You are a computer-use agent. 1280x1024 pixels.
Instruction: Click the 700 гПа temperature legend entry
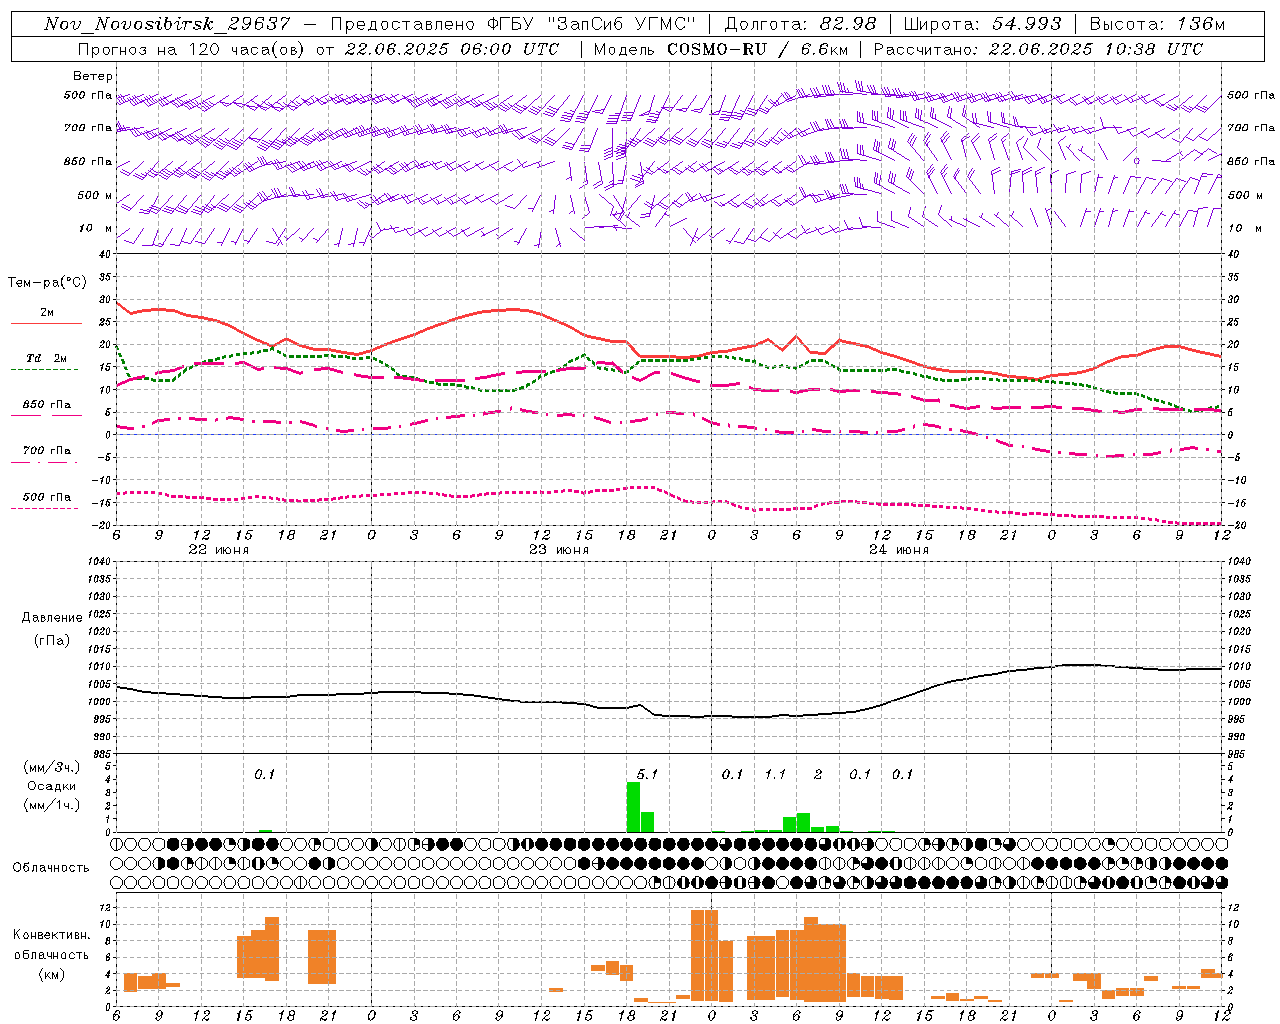coord(47,451)
